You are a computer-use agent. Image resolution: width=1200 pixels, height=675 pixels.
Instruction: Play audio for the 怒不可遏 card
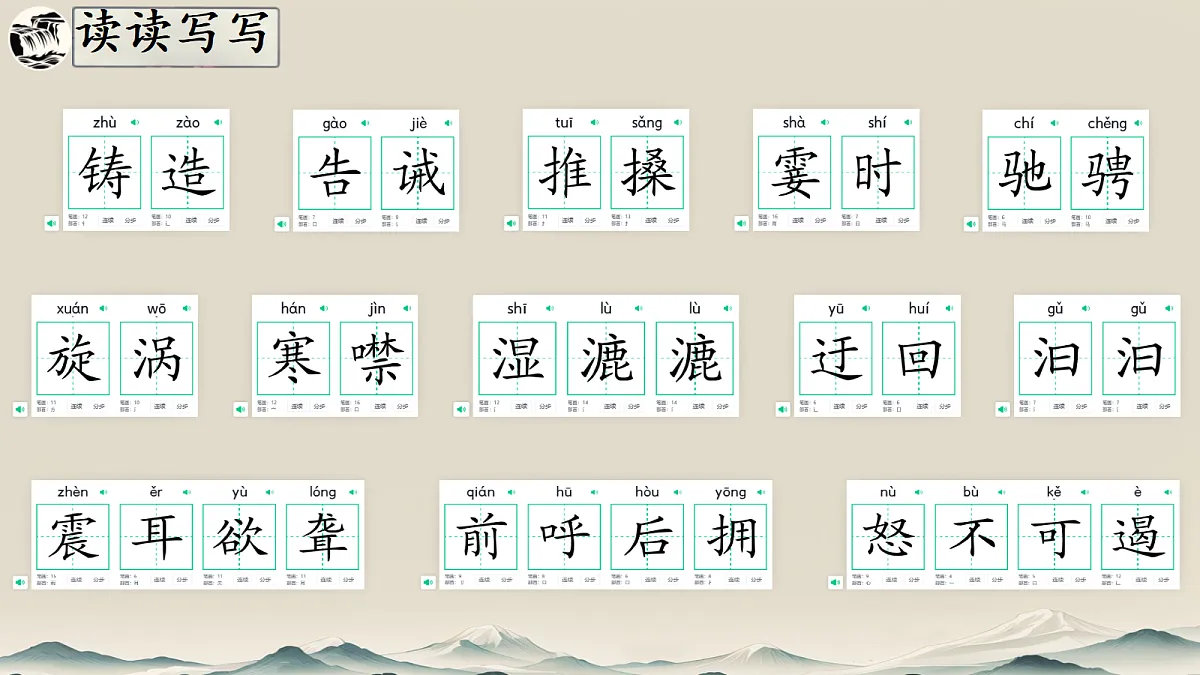coord(836,582)
